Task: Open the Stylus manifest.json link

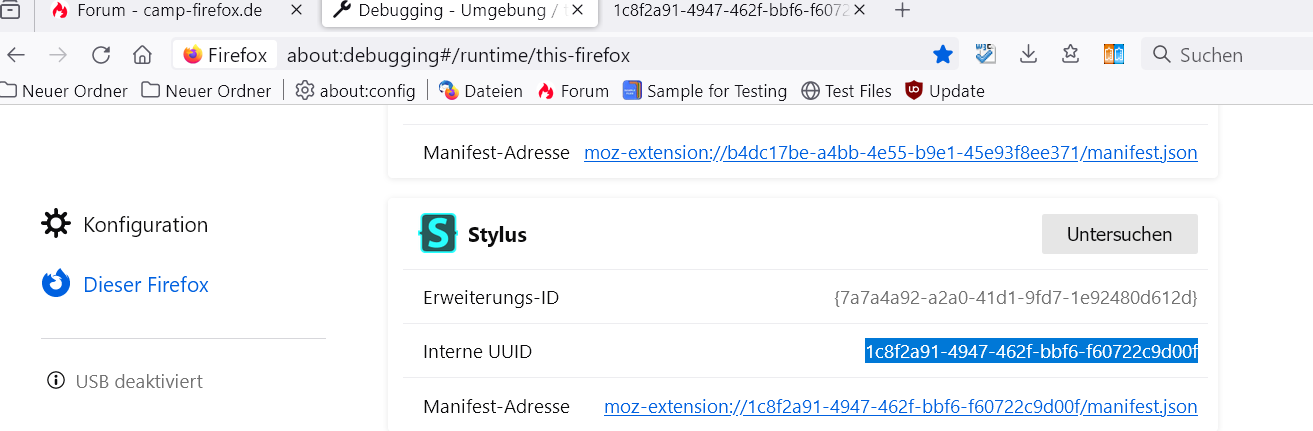Action: [x=900, y=407]
